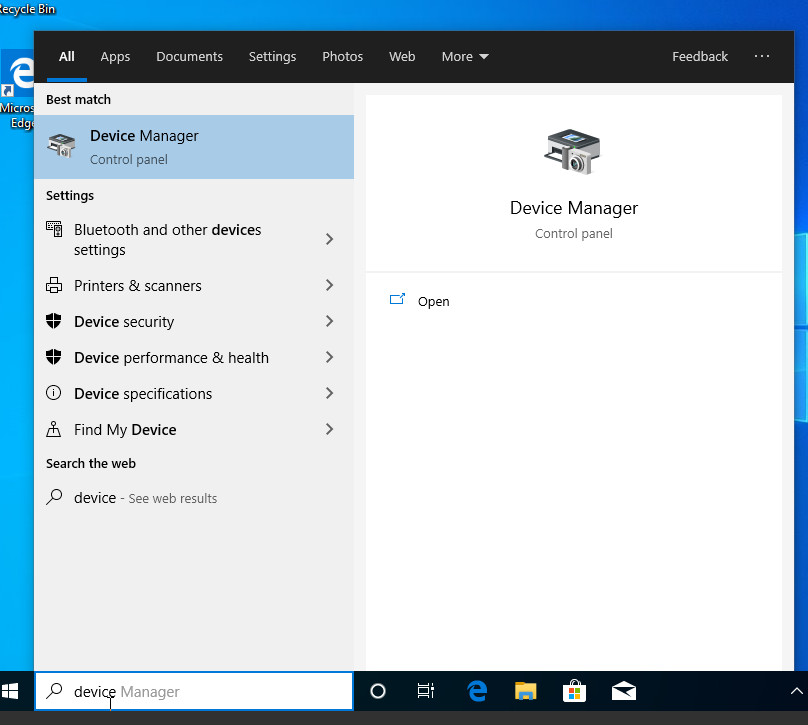The image size is (808, 725).
Task: Launch Microsoft Edge from the taskbar
Action: pos(477,691)
